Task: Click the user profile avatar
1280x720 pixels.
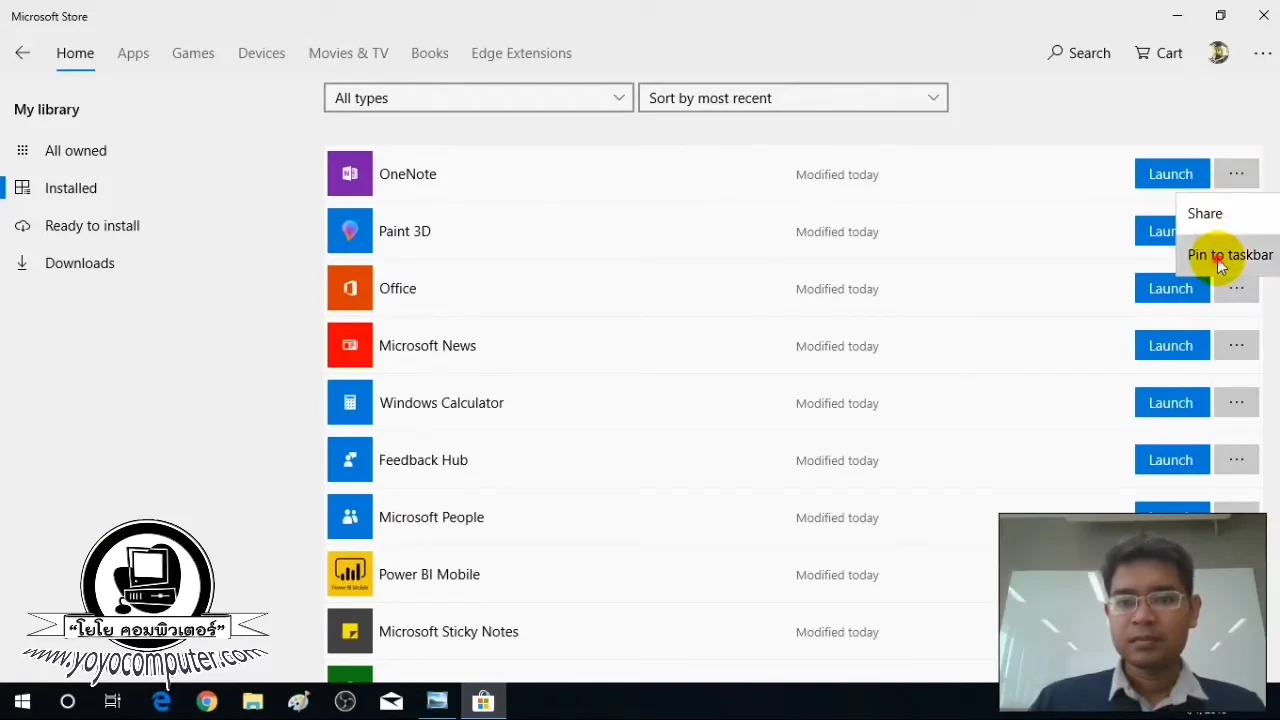Action: coord(1218,53)
